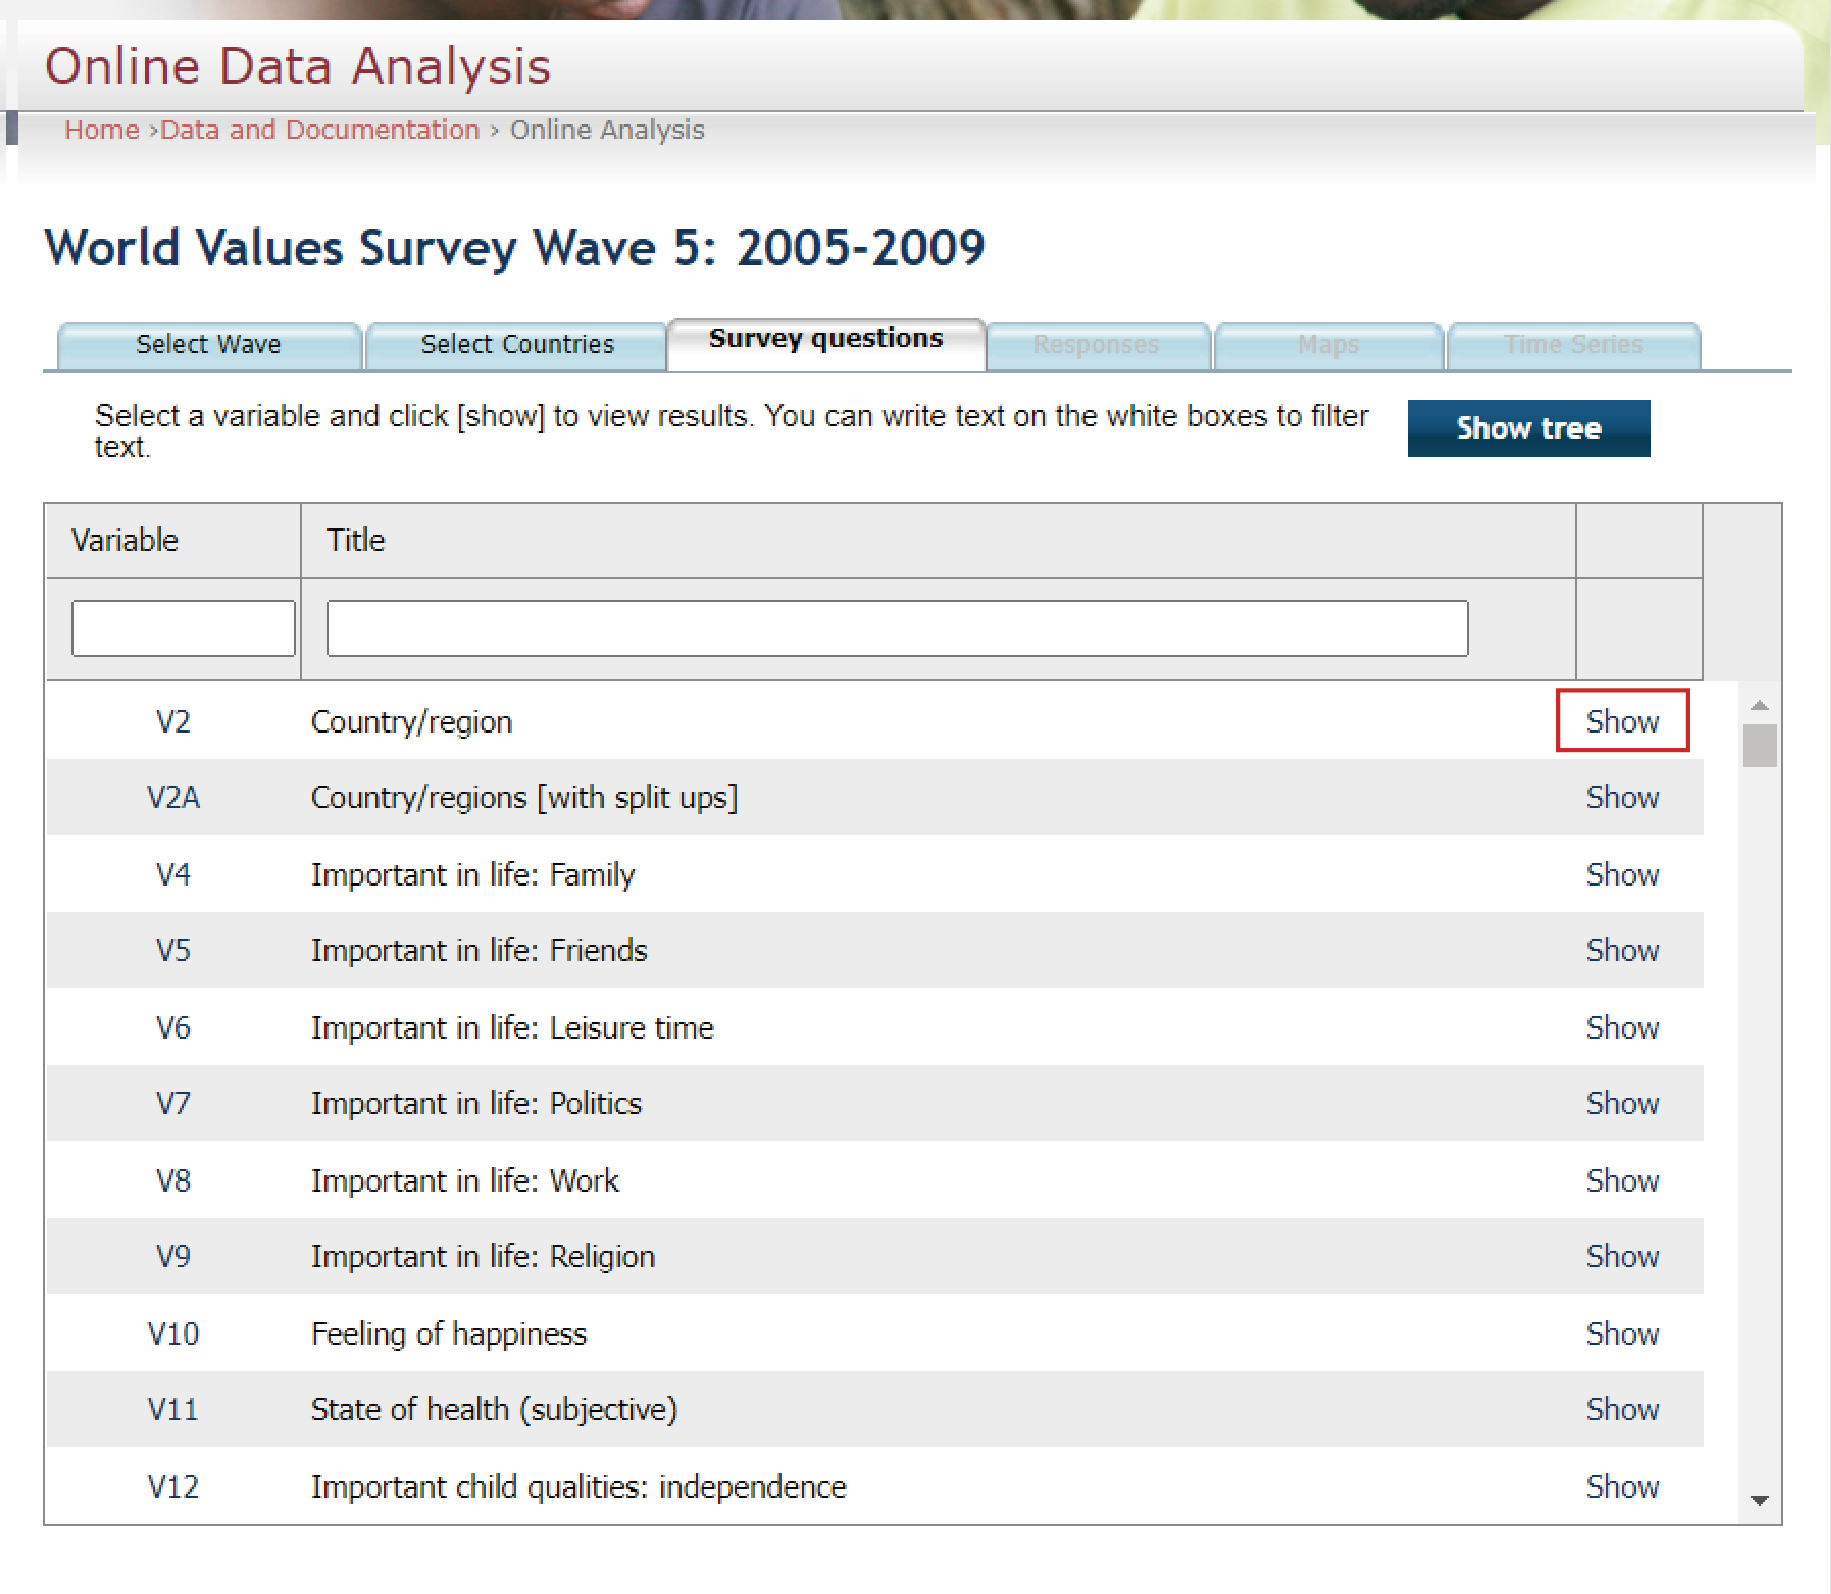Image resolution: width=1831 pixels, height=1594 pixels.
Task: Show results for V8 Work
Action: tap(1622, 1180)
